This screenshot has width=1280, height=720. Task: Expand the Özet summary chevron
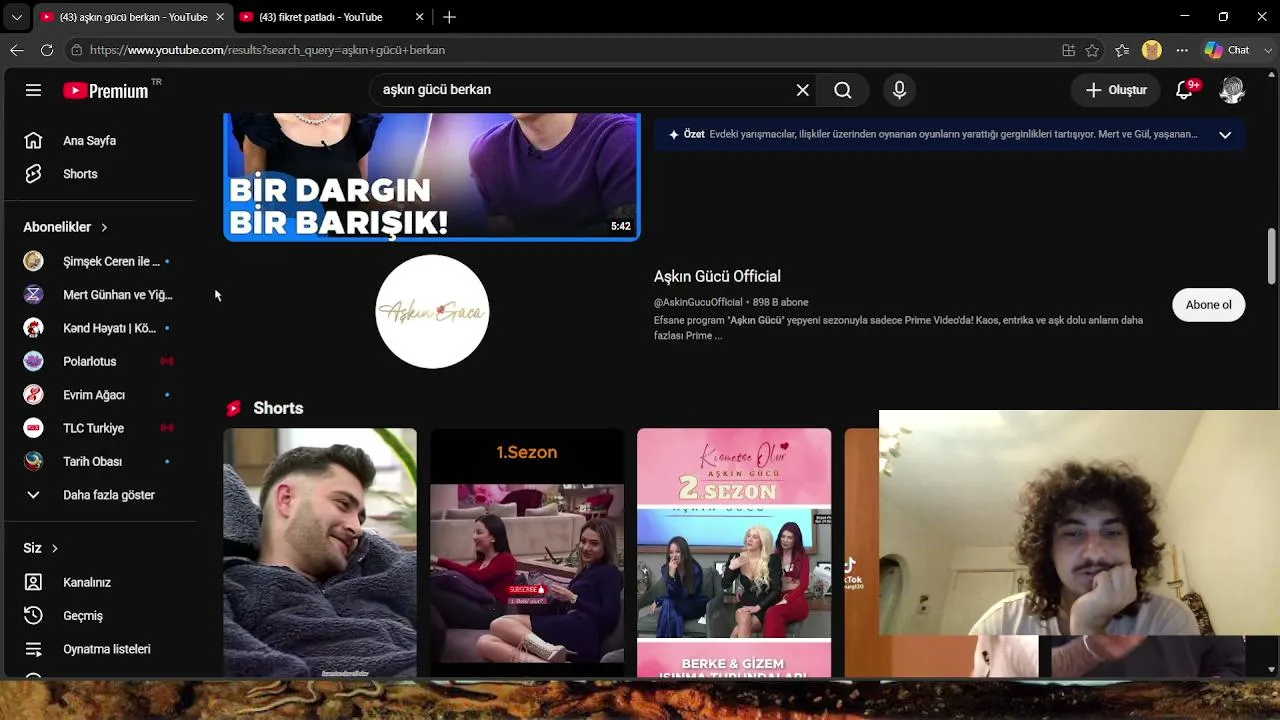[1225, 135]
